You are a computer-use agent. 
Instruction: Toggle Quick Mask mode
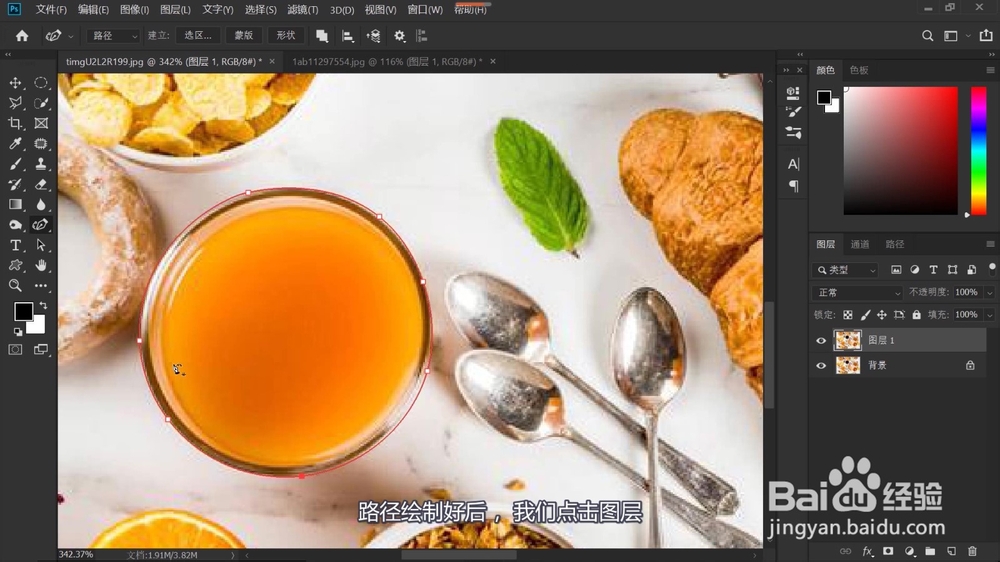(15, 350)
